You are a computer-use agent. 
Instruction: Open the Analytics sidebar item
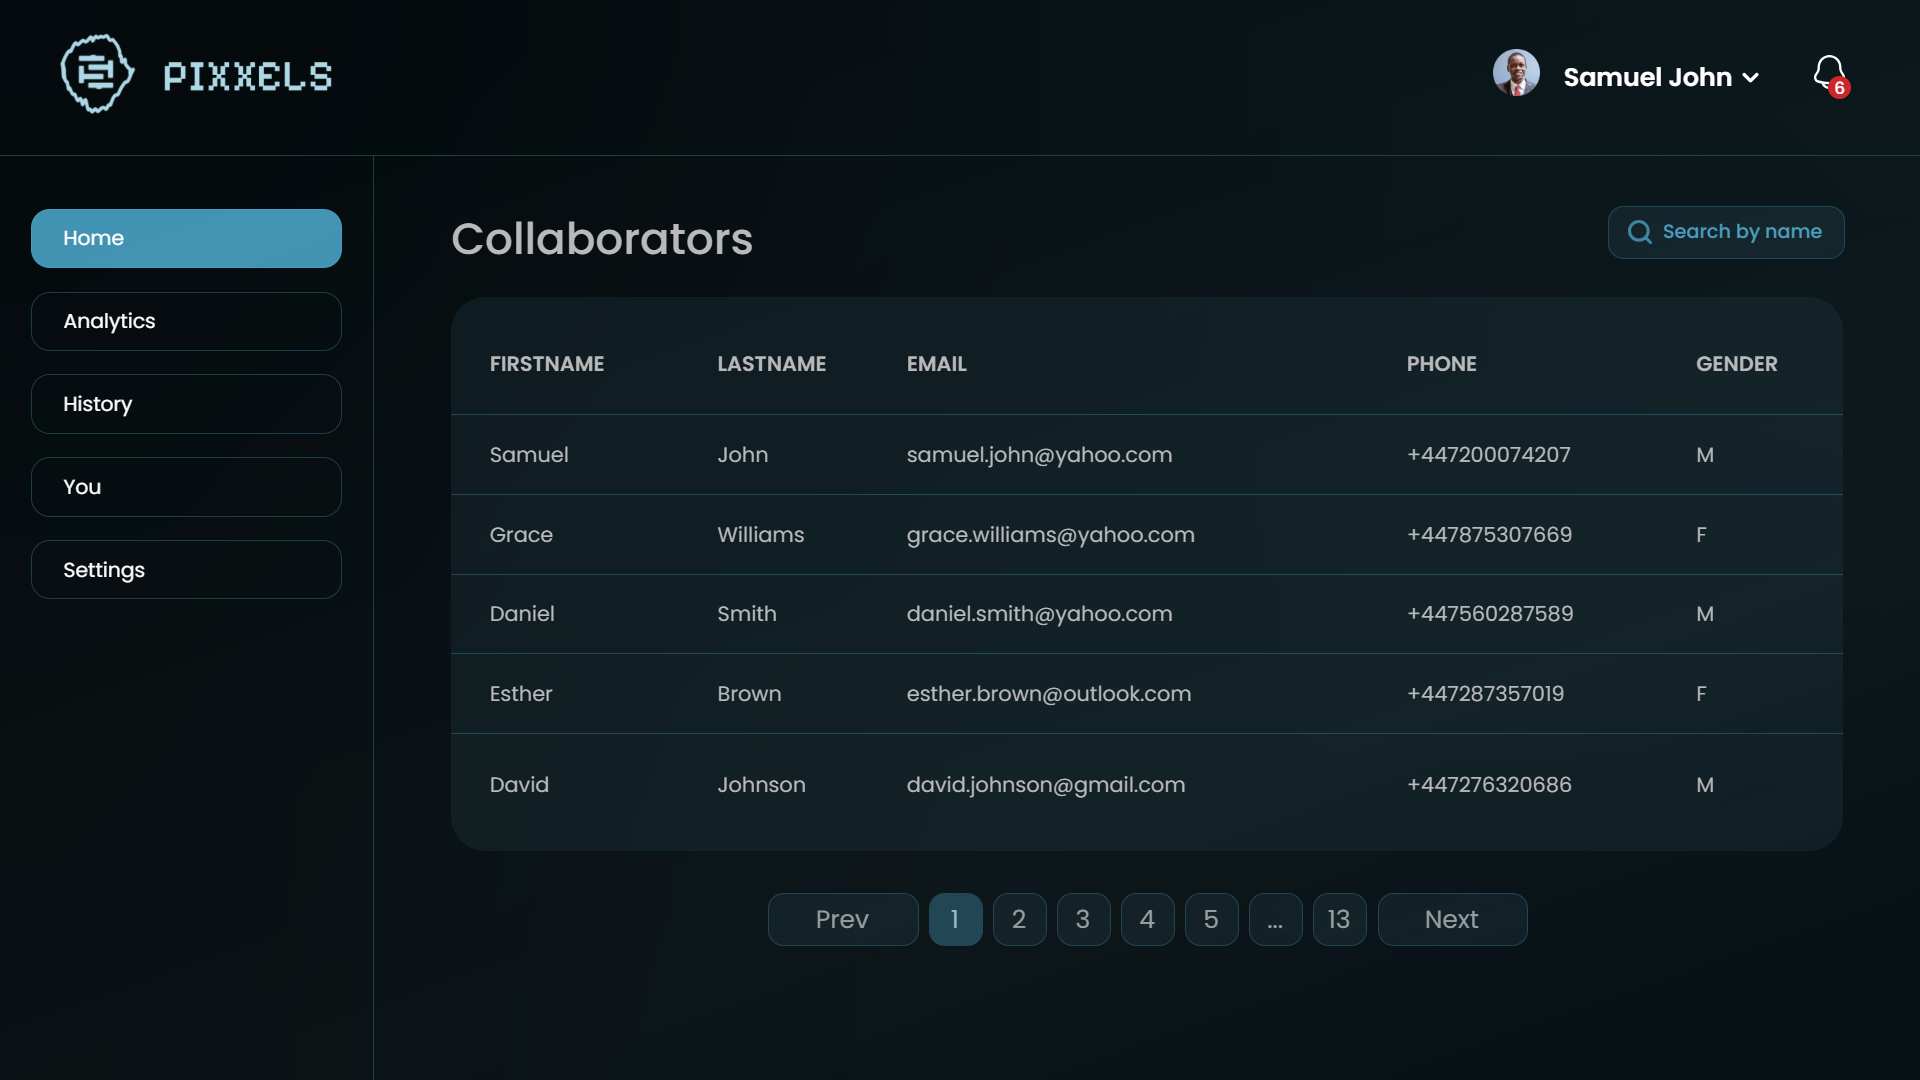click(x=186, y=321)
